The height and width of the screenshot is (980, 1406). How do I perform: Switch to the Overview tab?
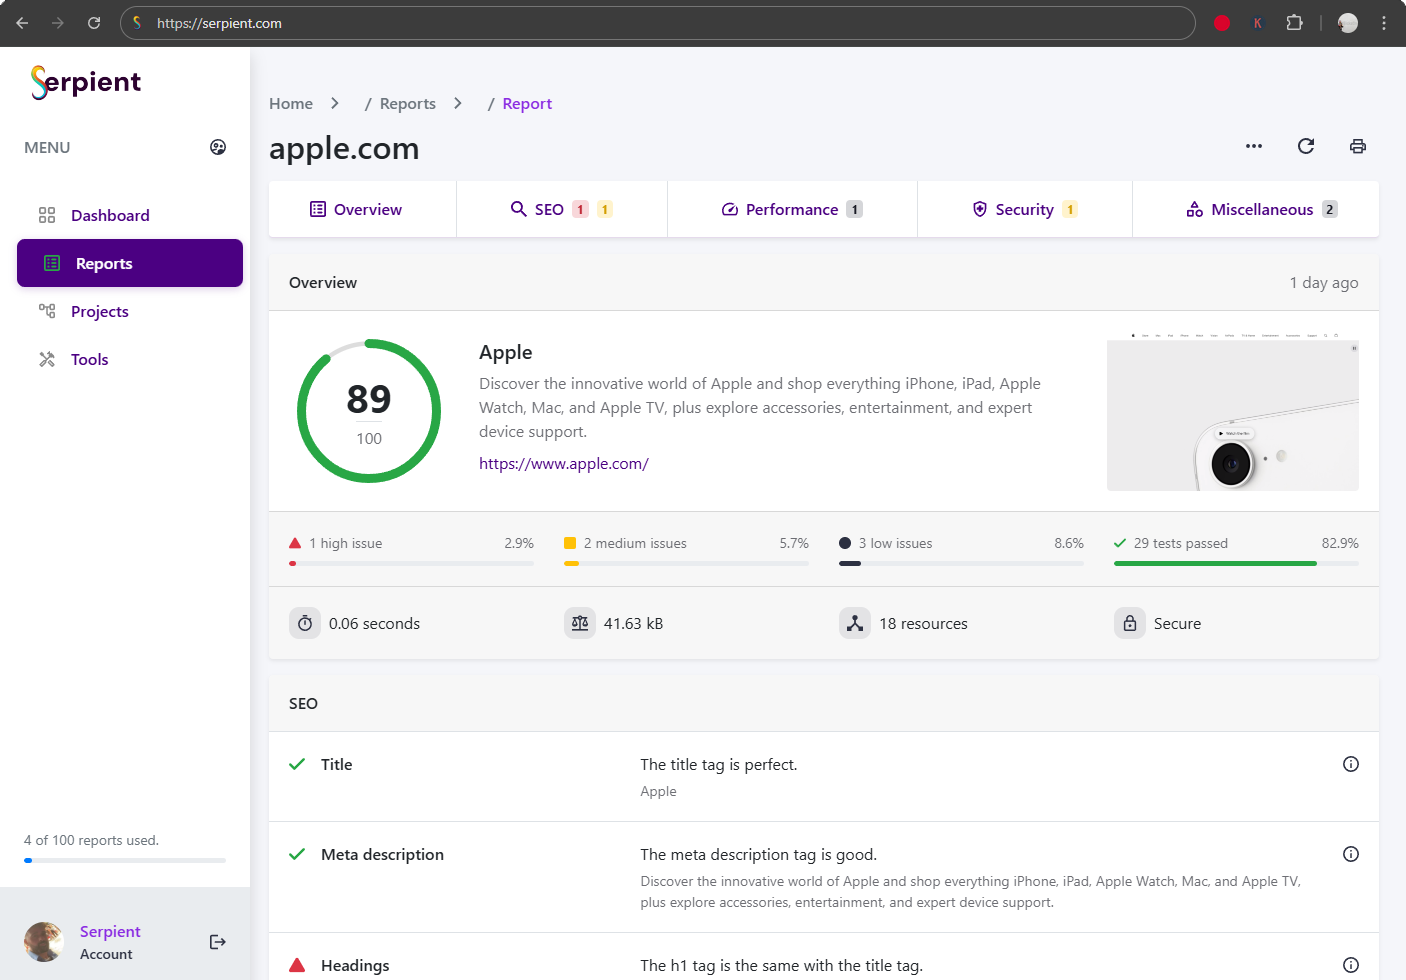(x=363, y=209)
